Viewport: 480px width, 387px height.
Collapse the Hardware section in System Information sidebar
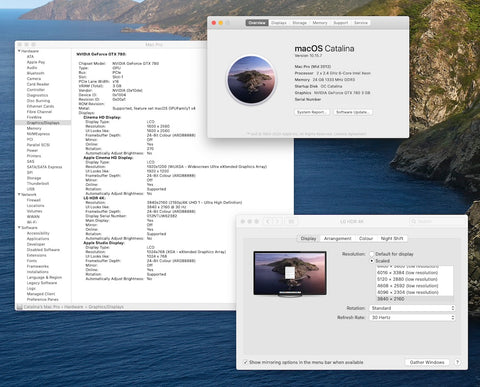(19, 51)
